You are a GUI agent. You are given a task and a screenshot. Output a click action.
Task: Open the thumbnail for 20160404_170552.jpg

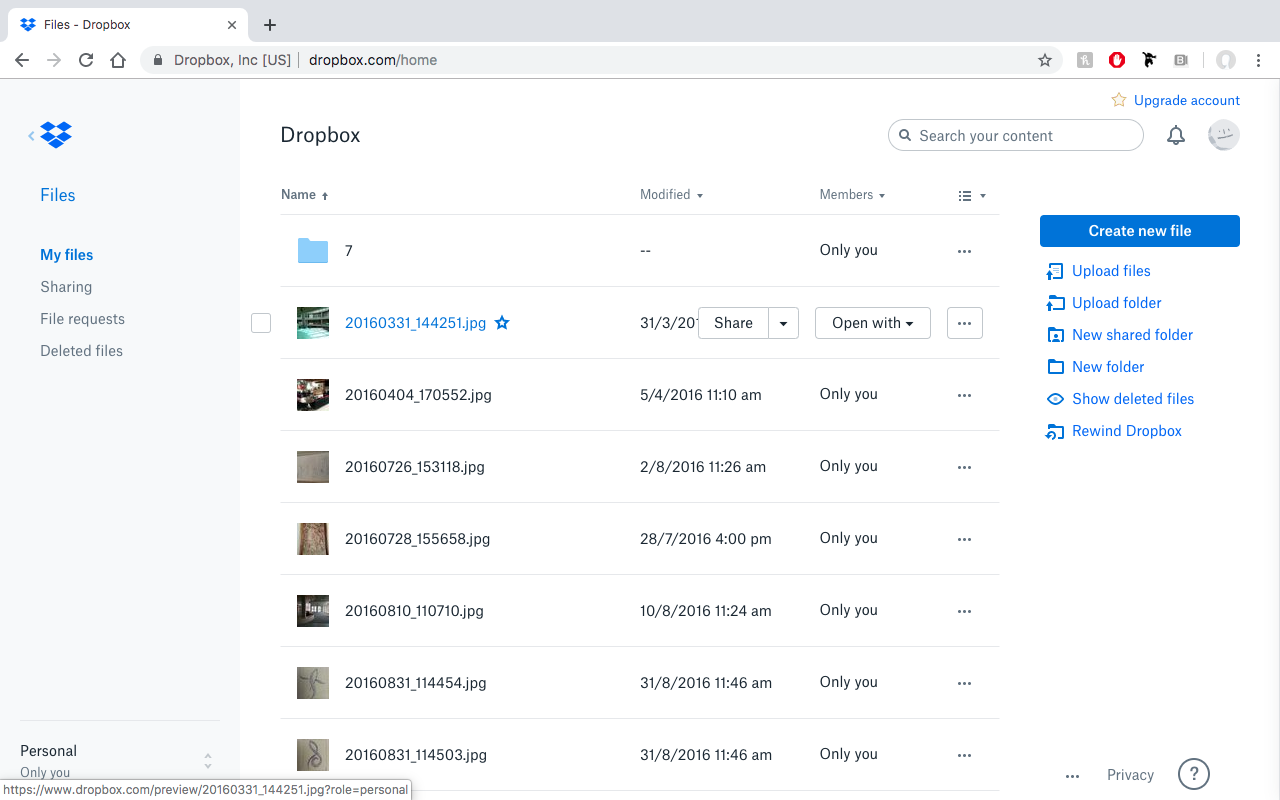tap(312, 394)
